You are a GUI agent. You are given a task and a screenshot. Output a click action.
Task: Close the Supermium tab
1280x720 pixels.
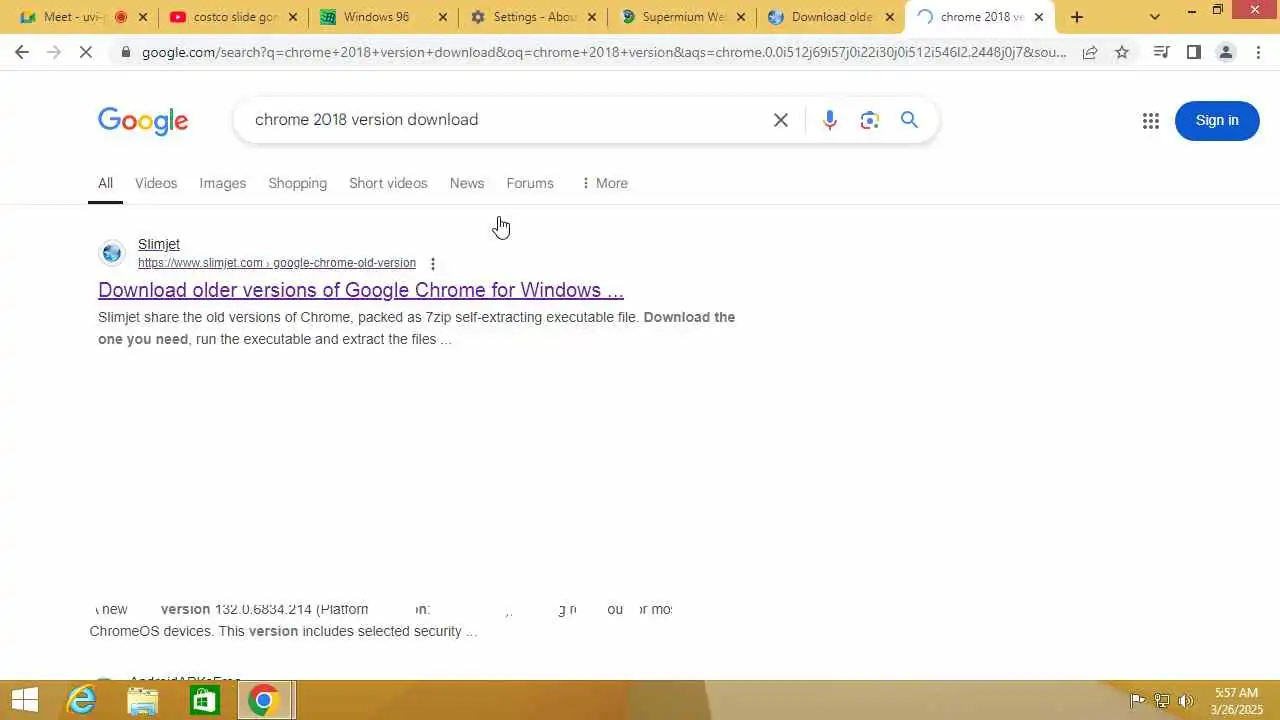(741, 17)
